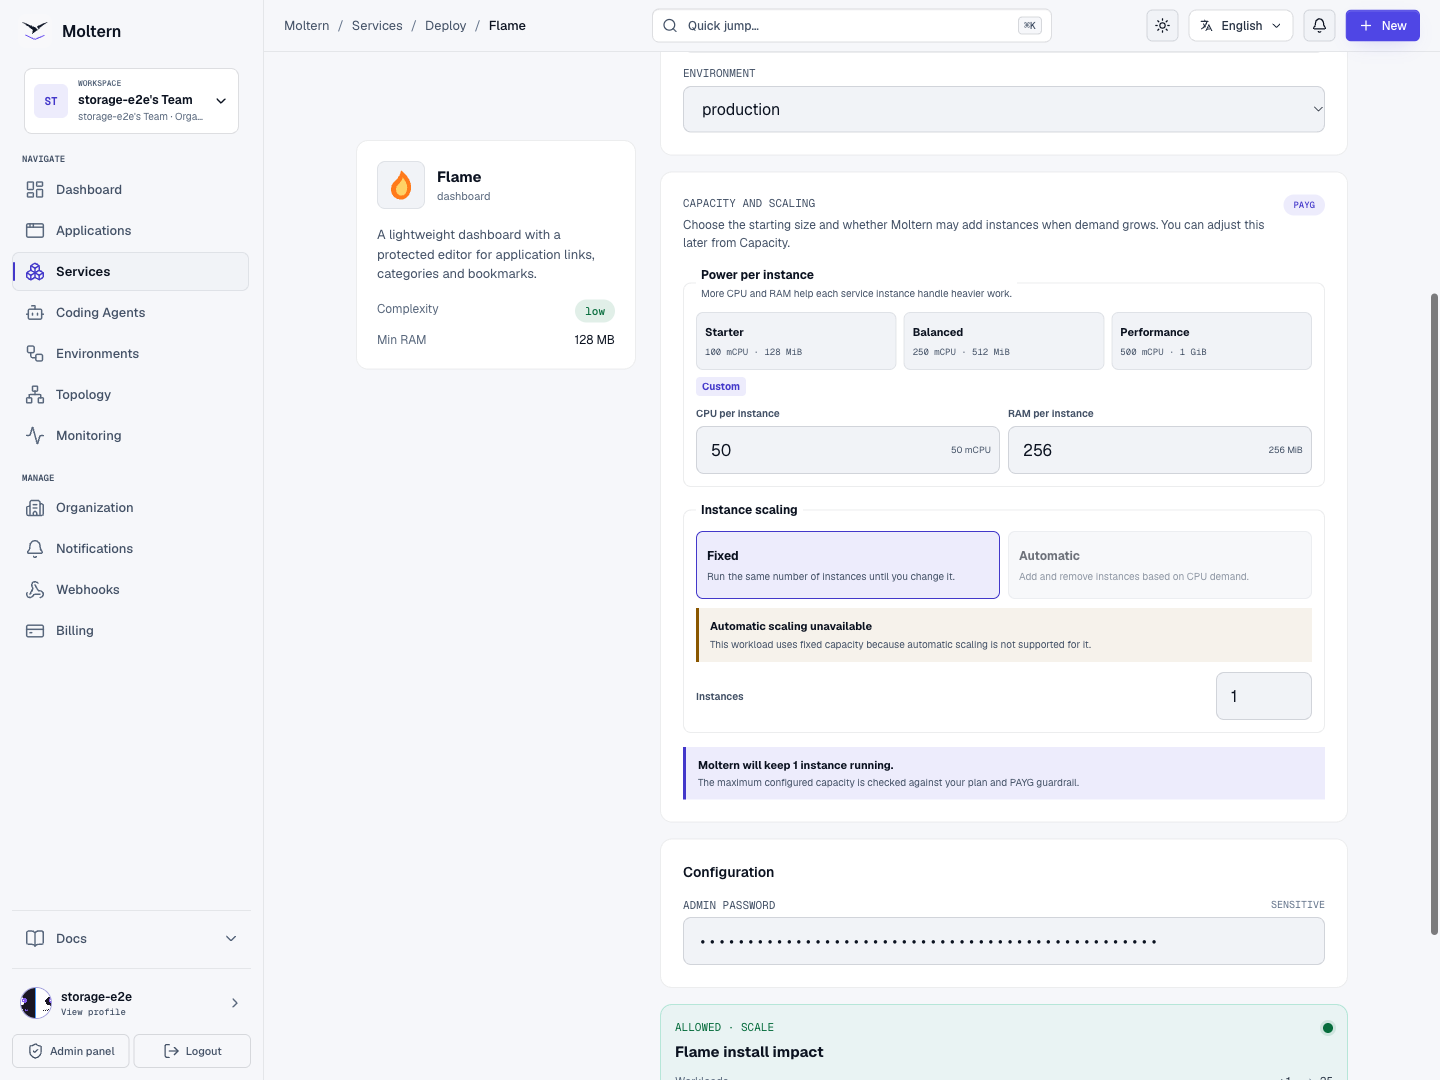Toggle the light/dark theme sun icon

pyautogui.click(x=1162, y=26)
